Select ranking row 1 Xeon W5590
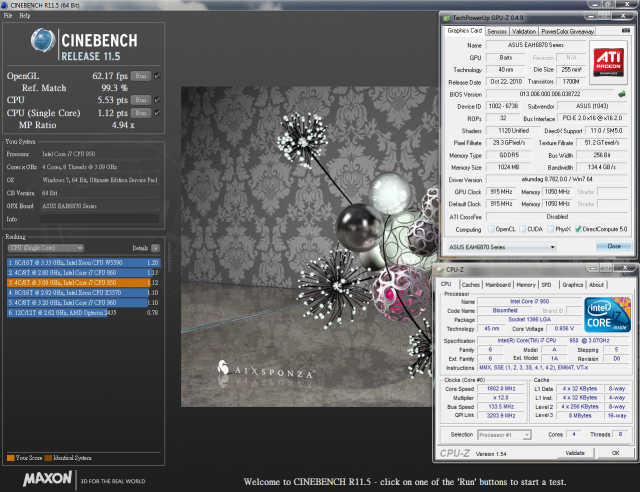640x492 pixels. (x=83, y=263)
